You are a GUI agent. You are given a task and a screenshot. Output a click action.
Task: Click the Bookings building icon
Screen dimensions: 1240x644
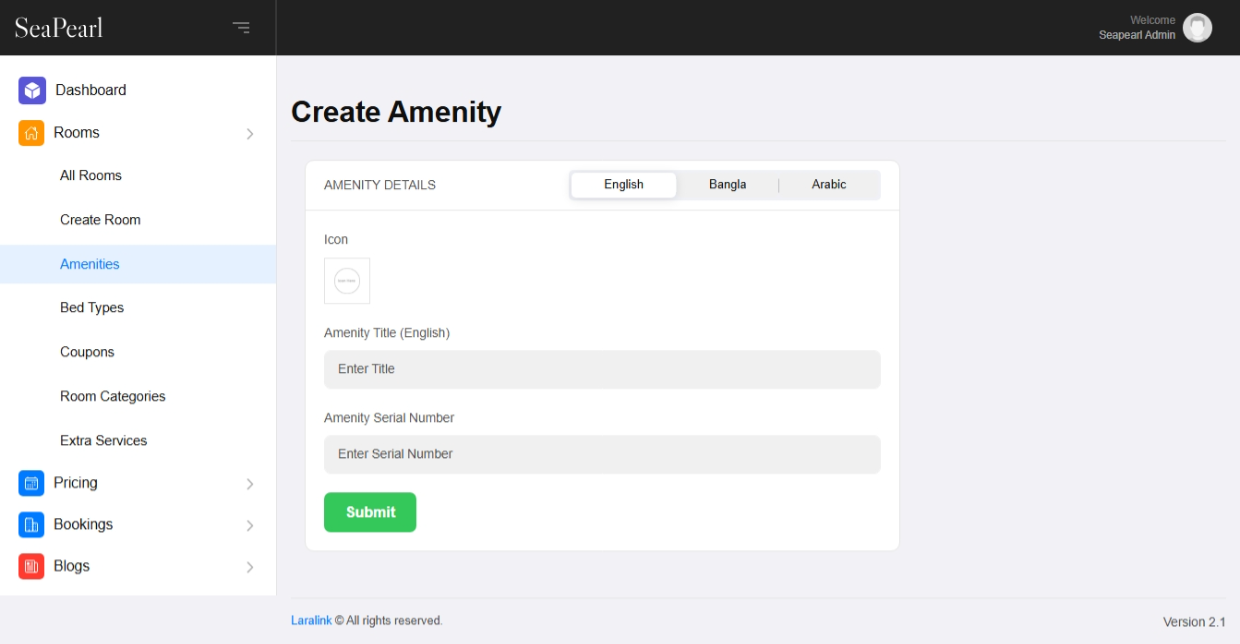(31, 525)
